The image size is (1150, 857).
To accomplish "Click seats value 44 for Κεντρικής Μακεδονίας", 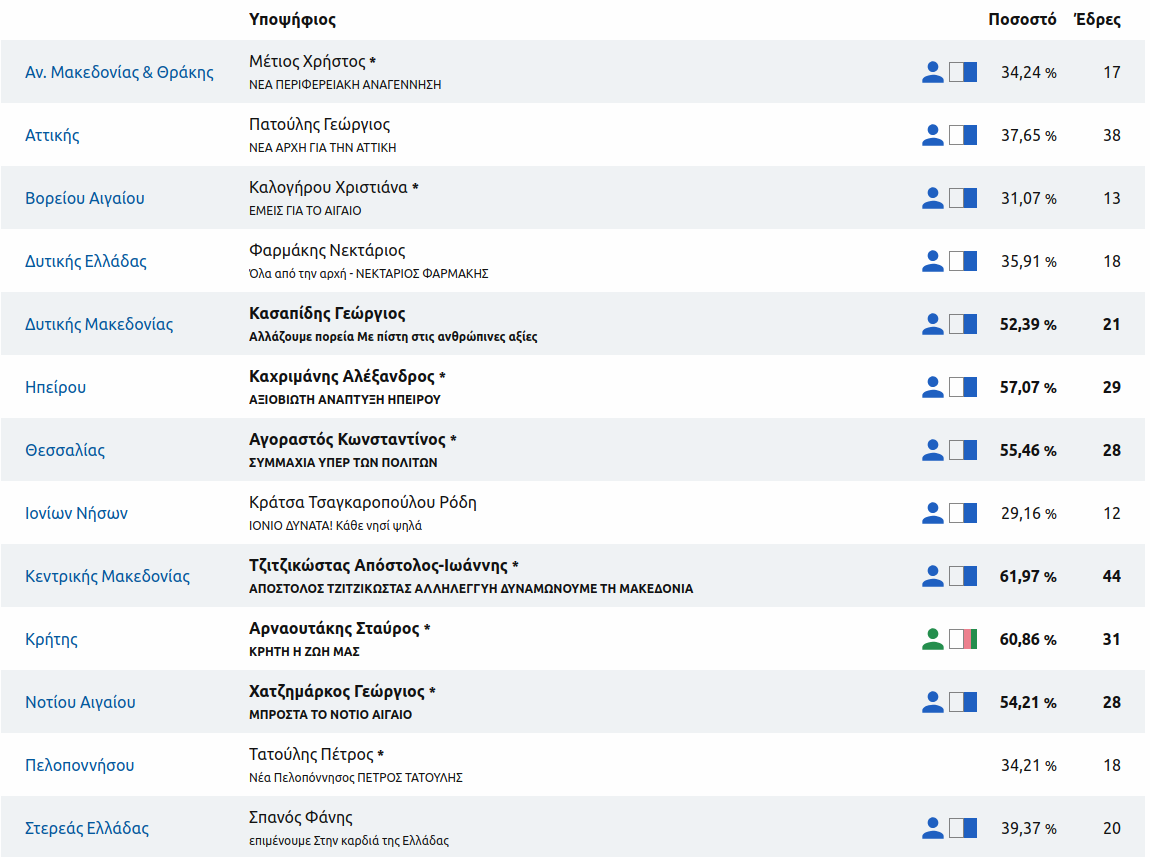I will (x=1112, y=577).
